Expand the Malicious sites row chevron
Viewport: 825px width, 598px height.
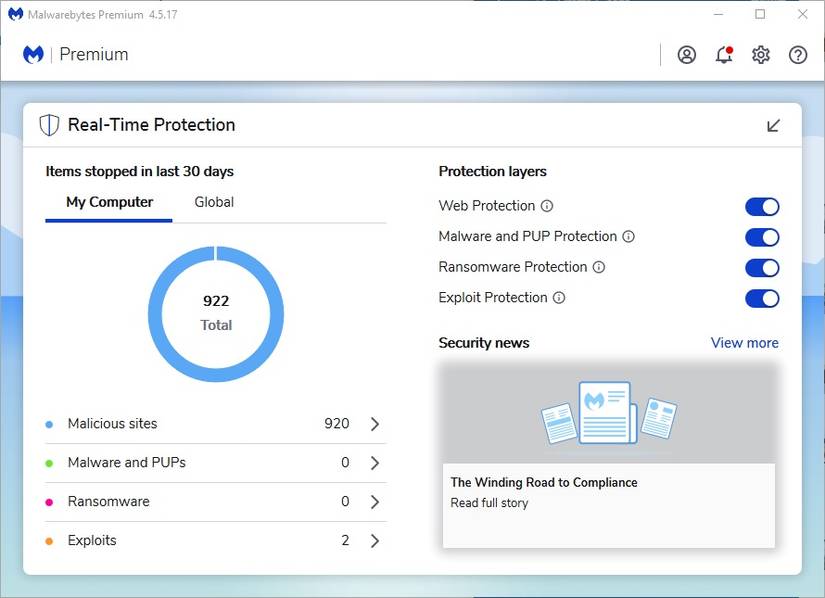(375, 424)
